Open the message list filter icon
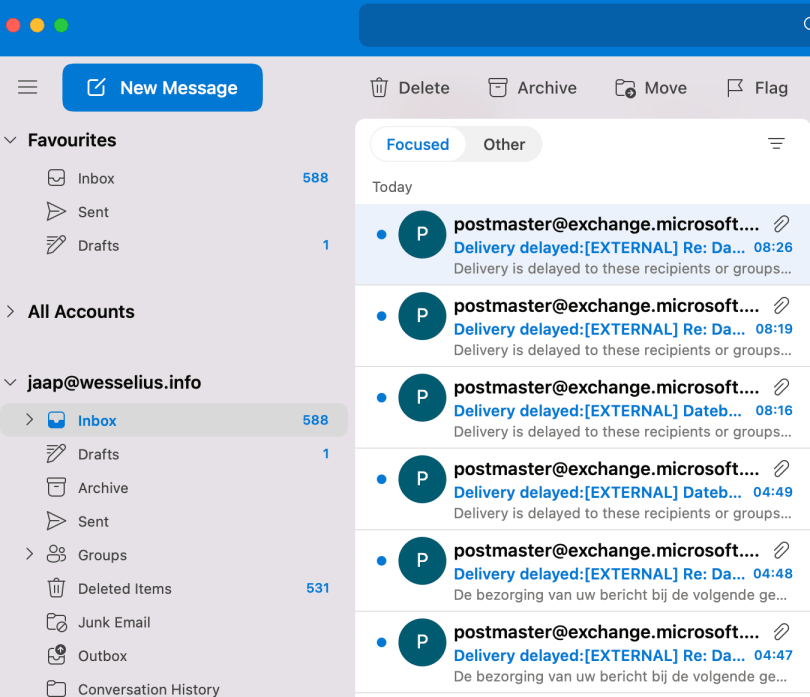 click(776, 144)
